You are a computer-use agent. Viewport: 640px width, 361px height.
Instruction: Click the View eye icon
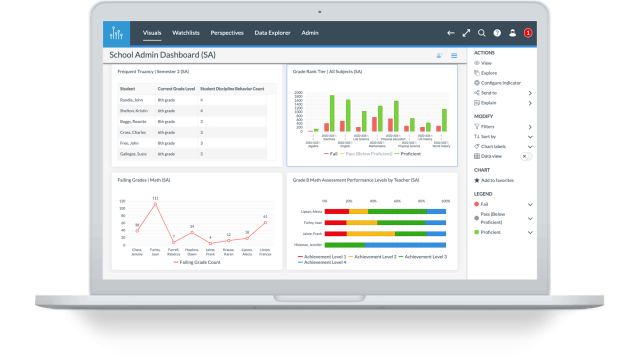pos(476,63)
